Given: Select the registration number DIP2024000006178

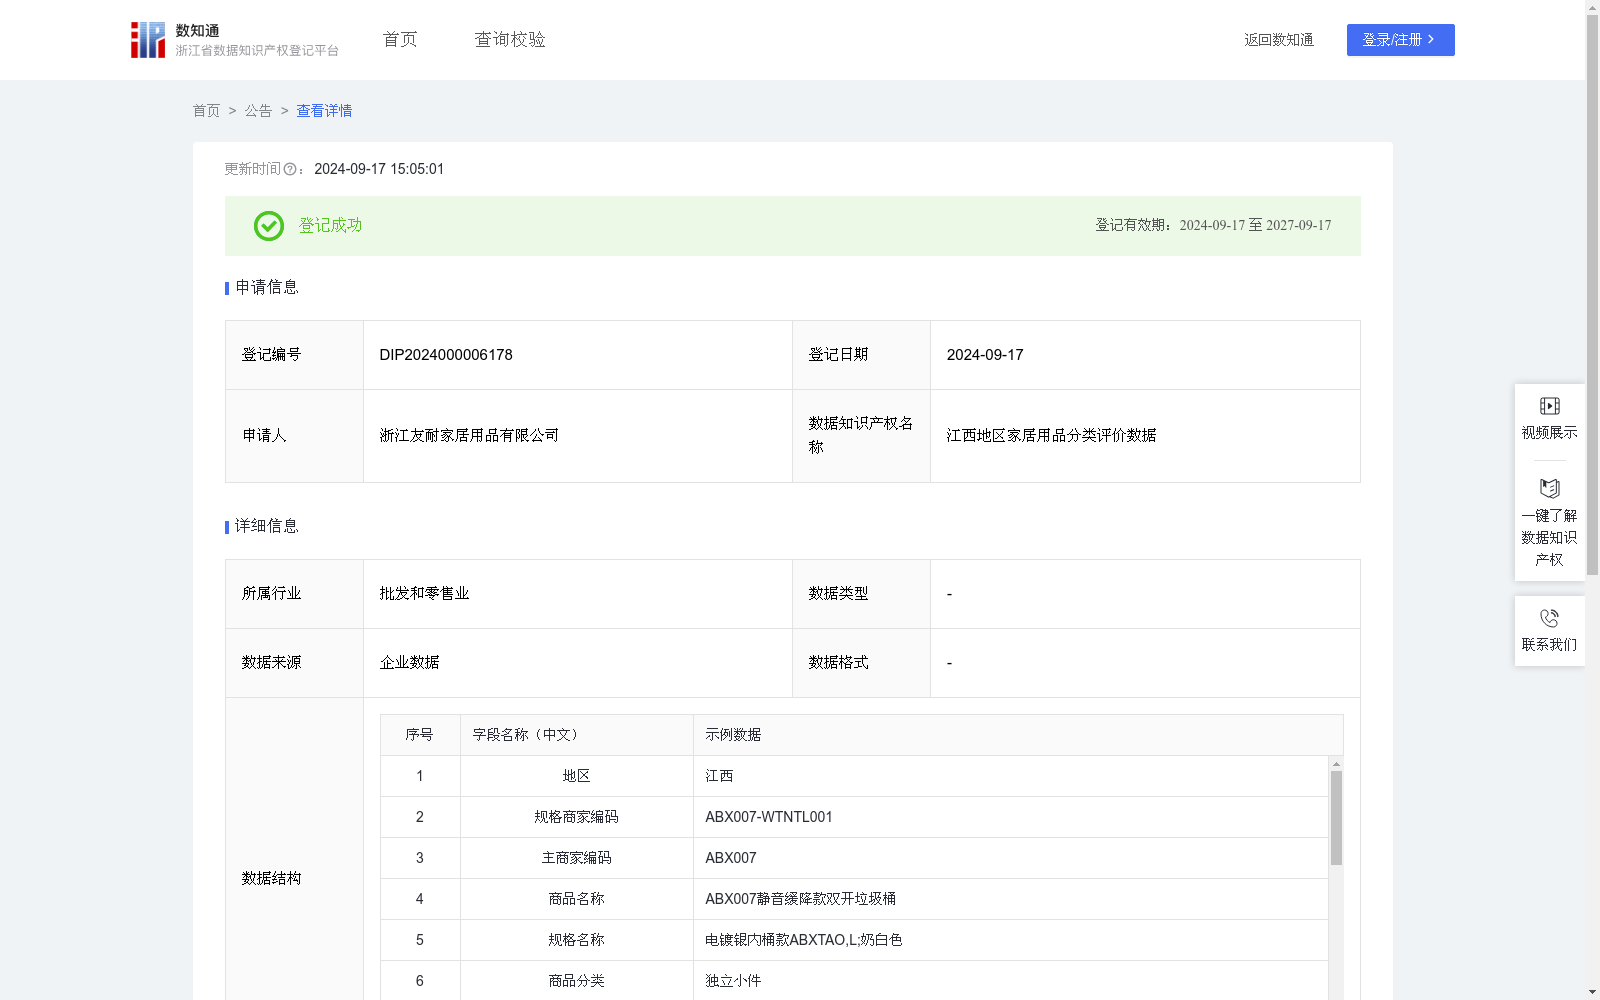Looking at the screenshot, I should point(446,355).
